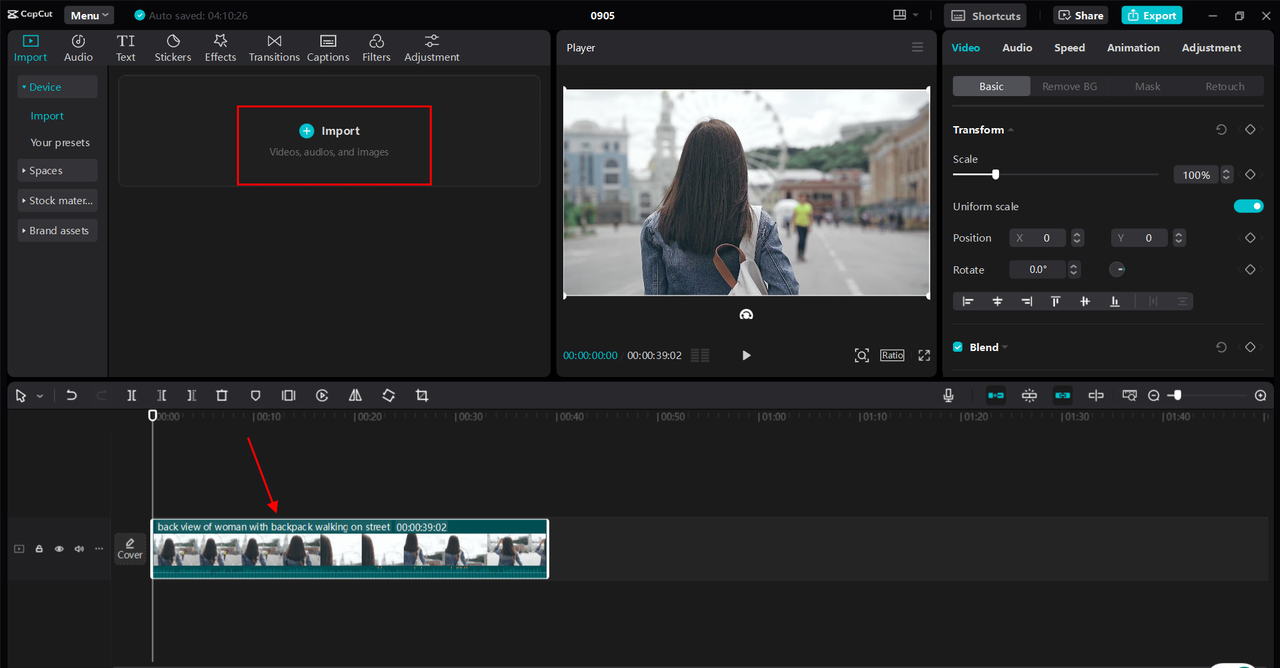Click the split clip tool icon

point(131,396)
